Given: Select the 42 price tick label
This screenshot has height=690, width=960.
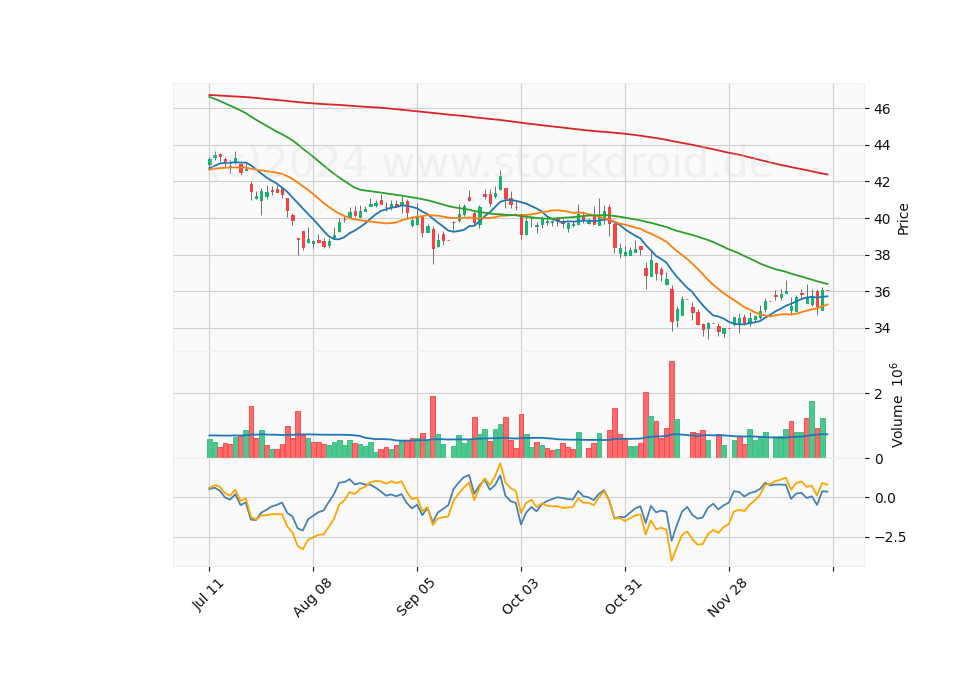Looking at the screenshot, I should 882,182.
